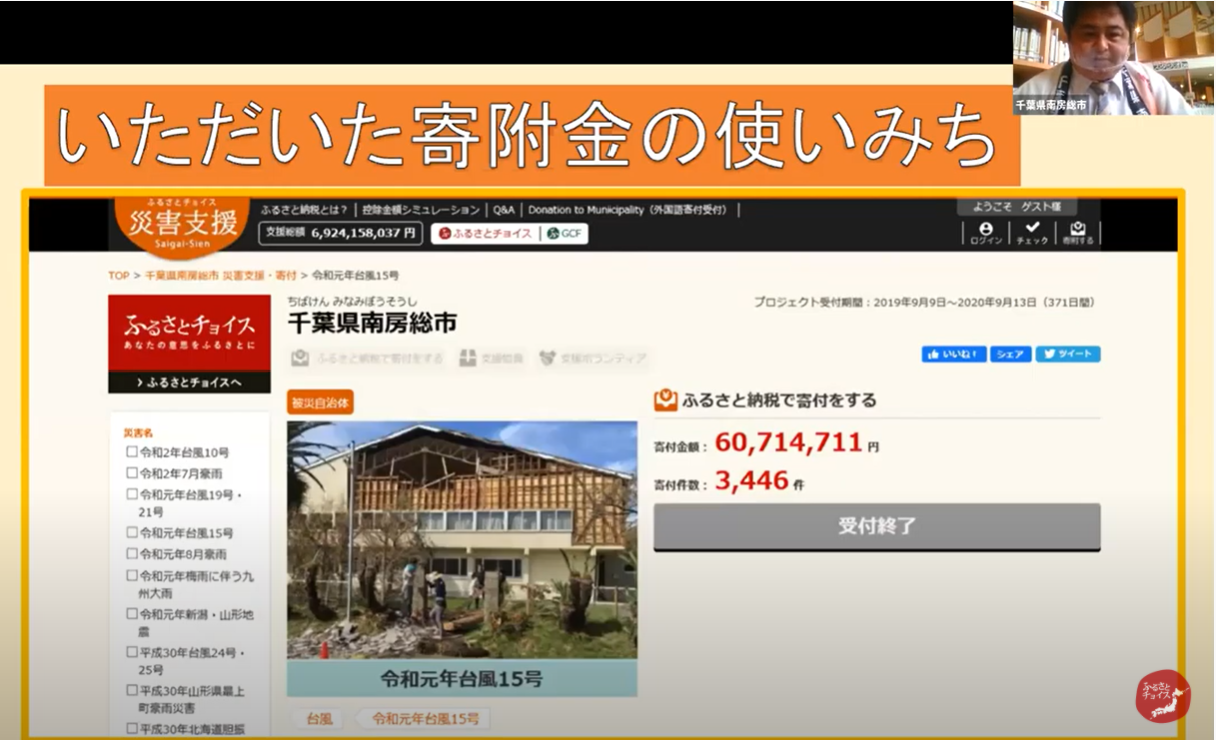This screenshot has width=1216, height=740.
Task: Expand the ふるさとチョイスへ chevron link
Action: [x=189, y=382]
